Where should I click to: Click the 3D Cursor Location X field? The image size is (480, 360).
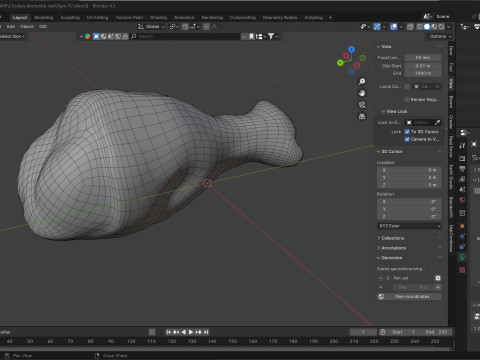409,170
